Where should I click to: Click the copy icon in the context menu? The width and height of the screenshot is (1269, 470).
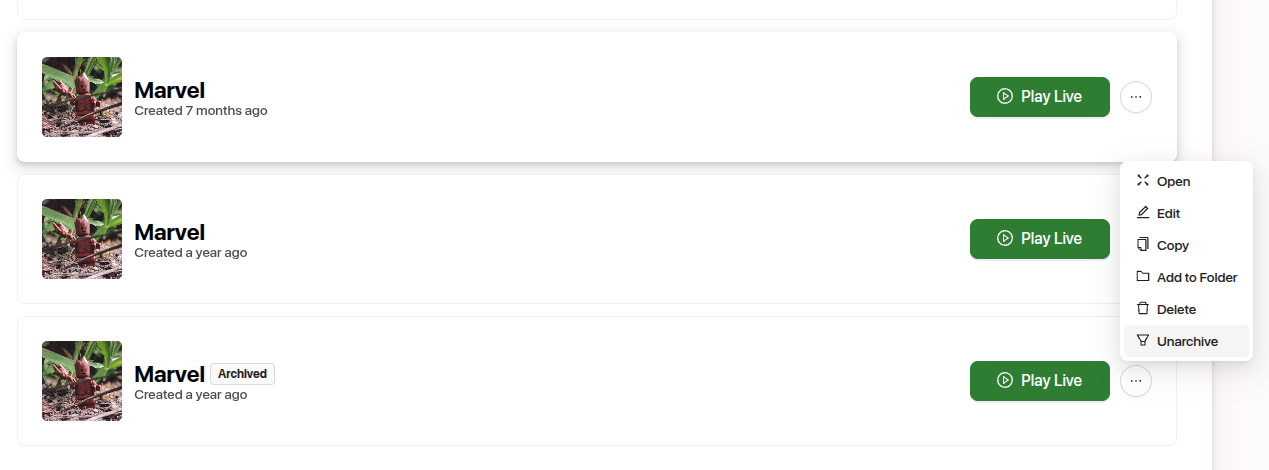[1143, 245]
